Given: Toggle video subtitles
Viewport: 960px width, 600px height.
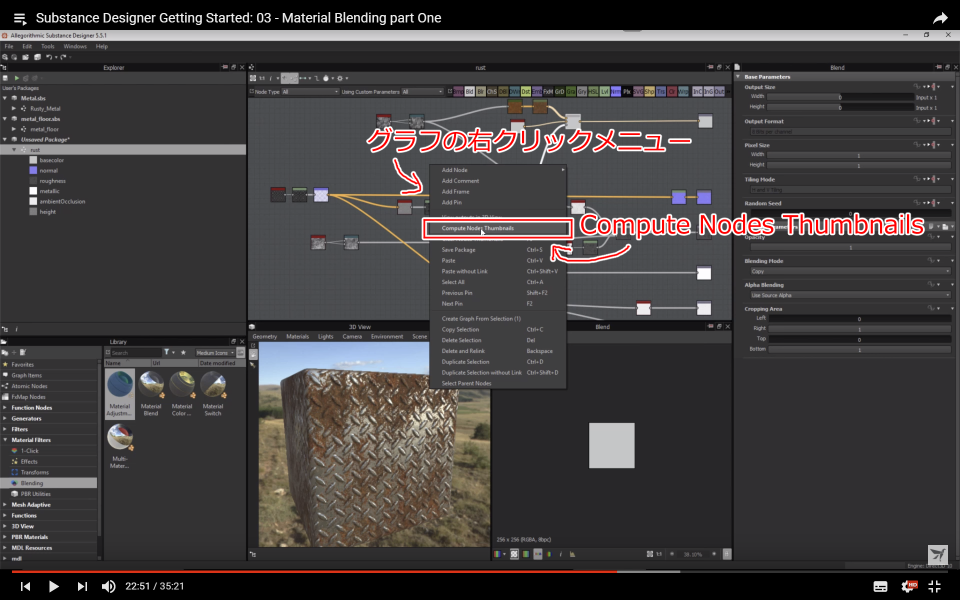Looking at the screenshot, I should (x=880, y=587).
